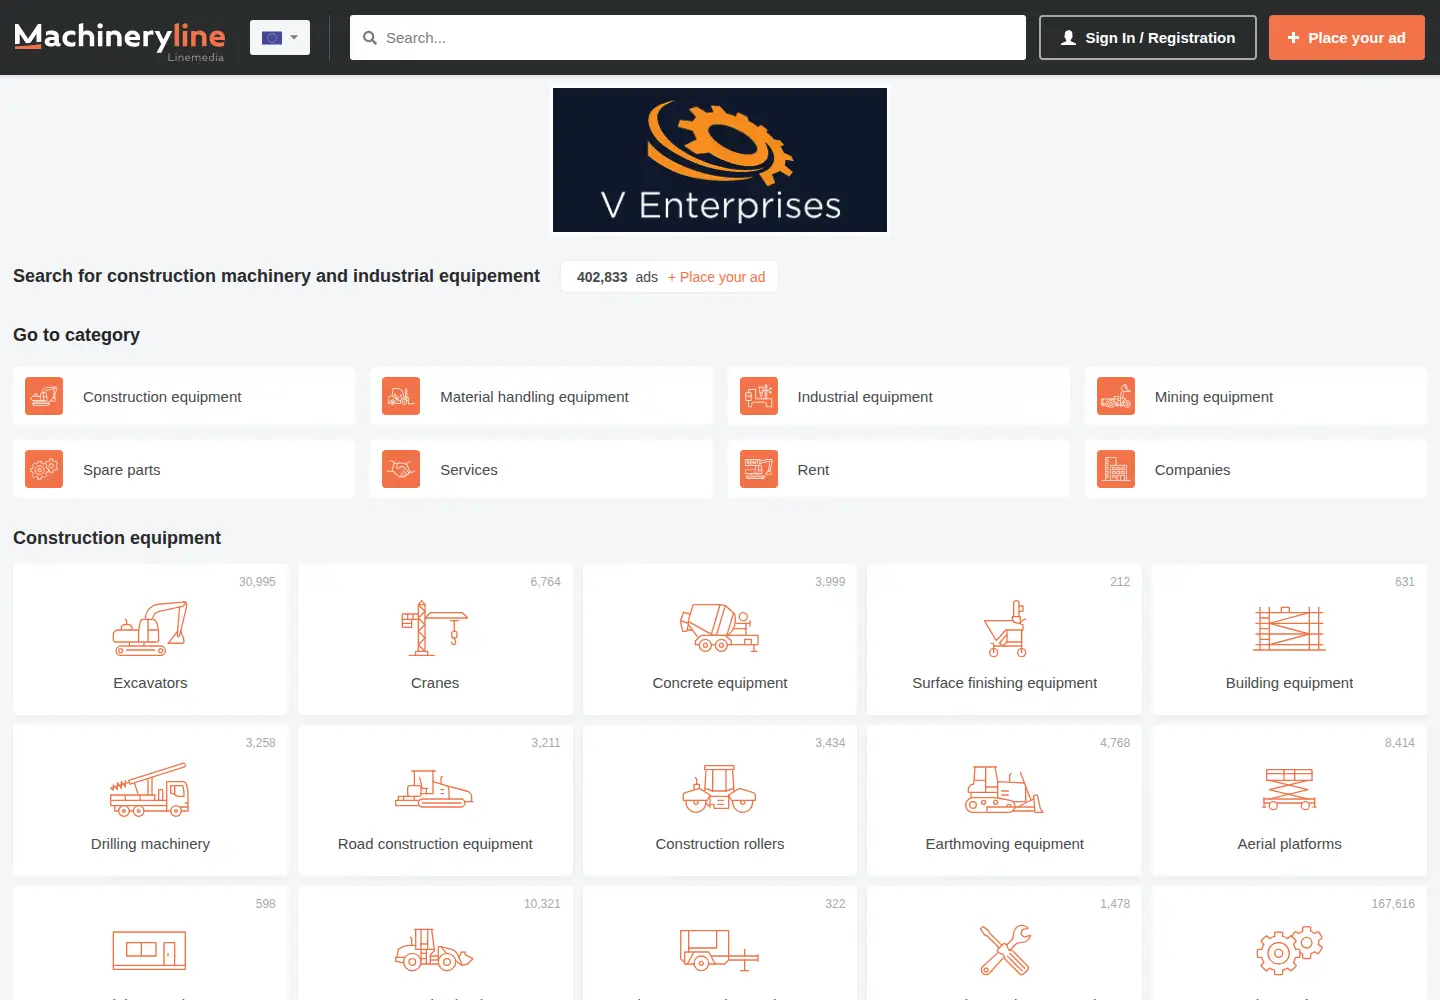The width and height of the screenshot is (1440, 1000).
Task: Click the Construction equipment section heading
Action: (x=117, y=538)
